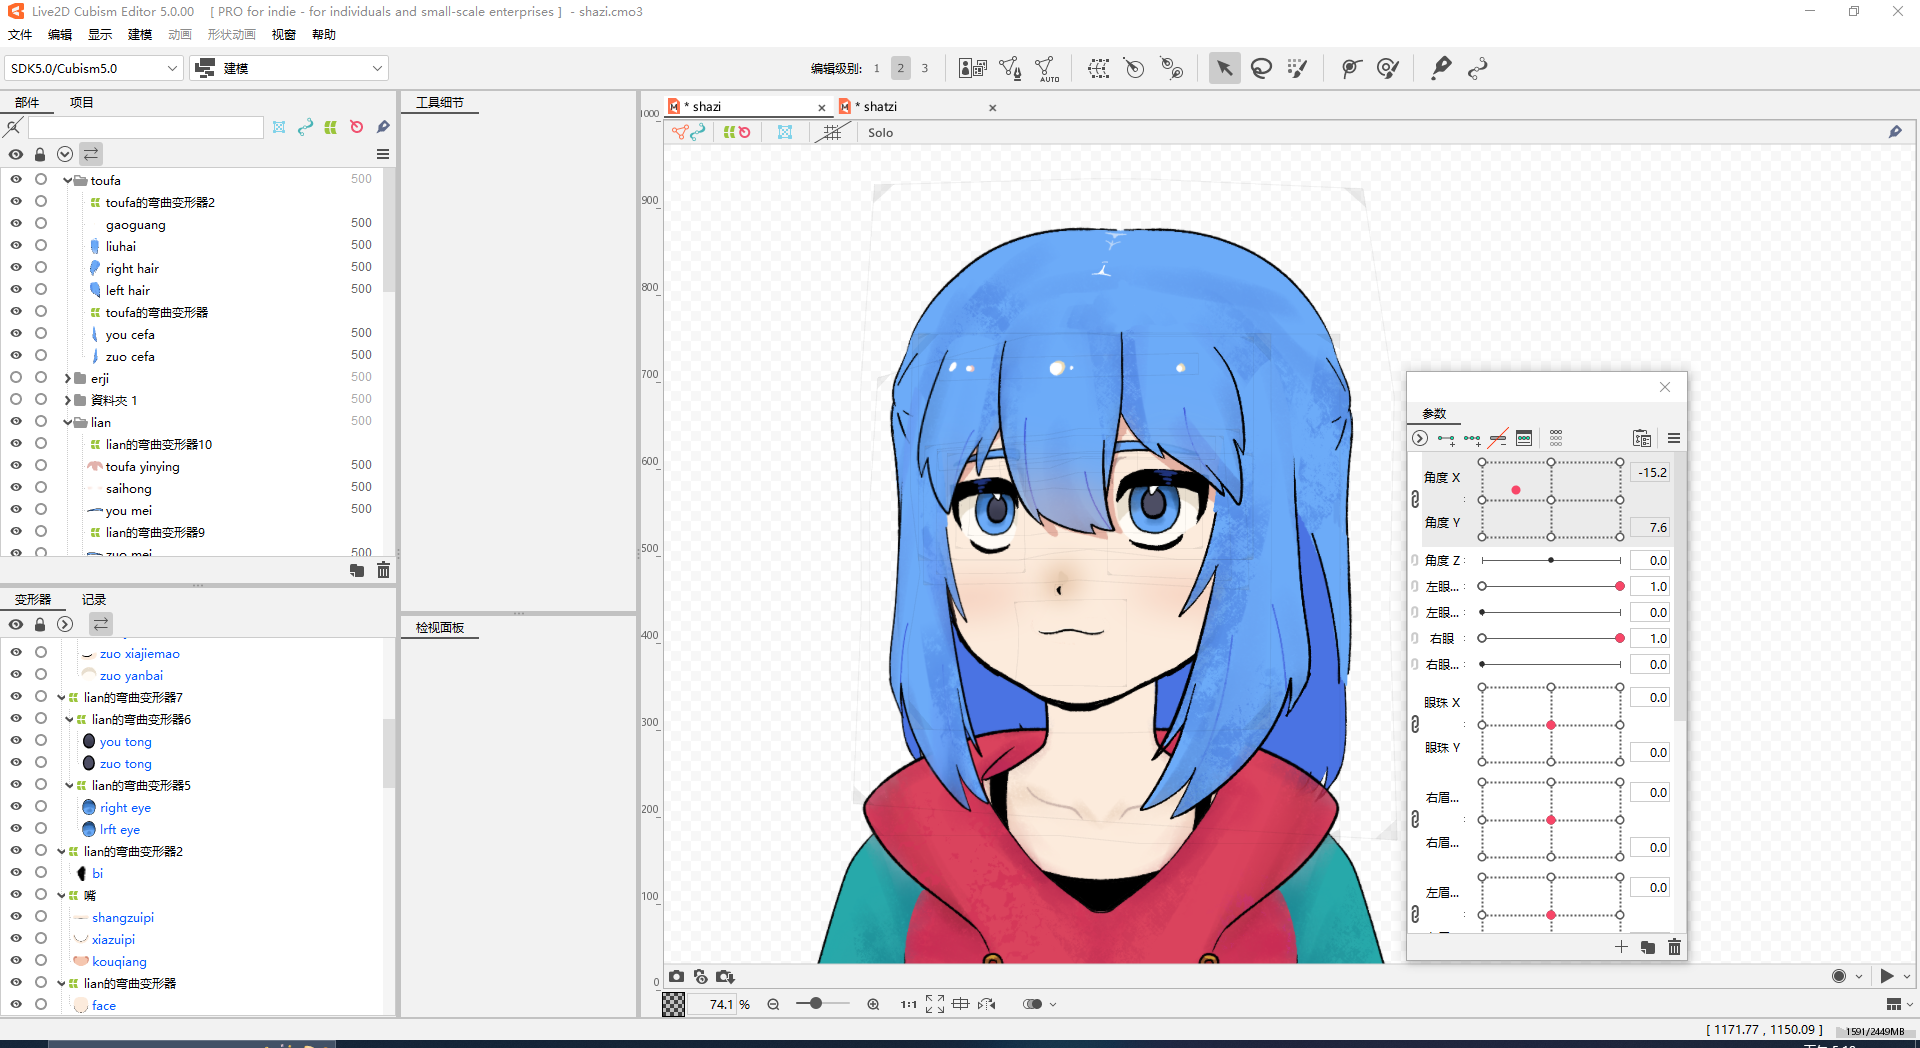The image size is (1920, 1048).
Task: Click the parts search input field
Action: 146,127
